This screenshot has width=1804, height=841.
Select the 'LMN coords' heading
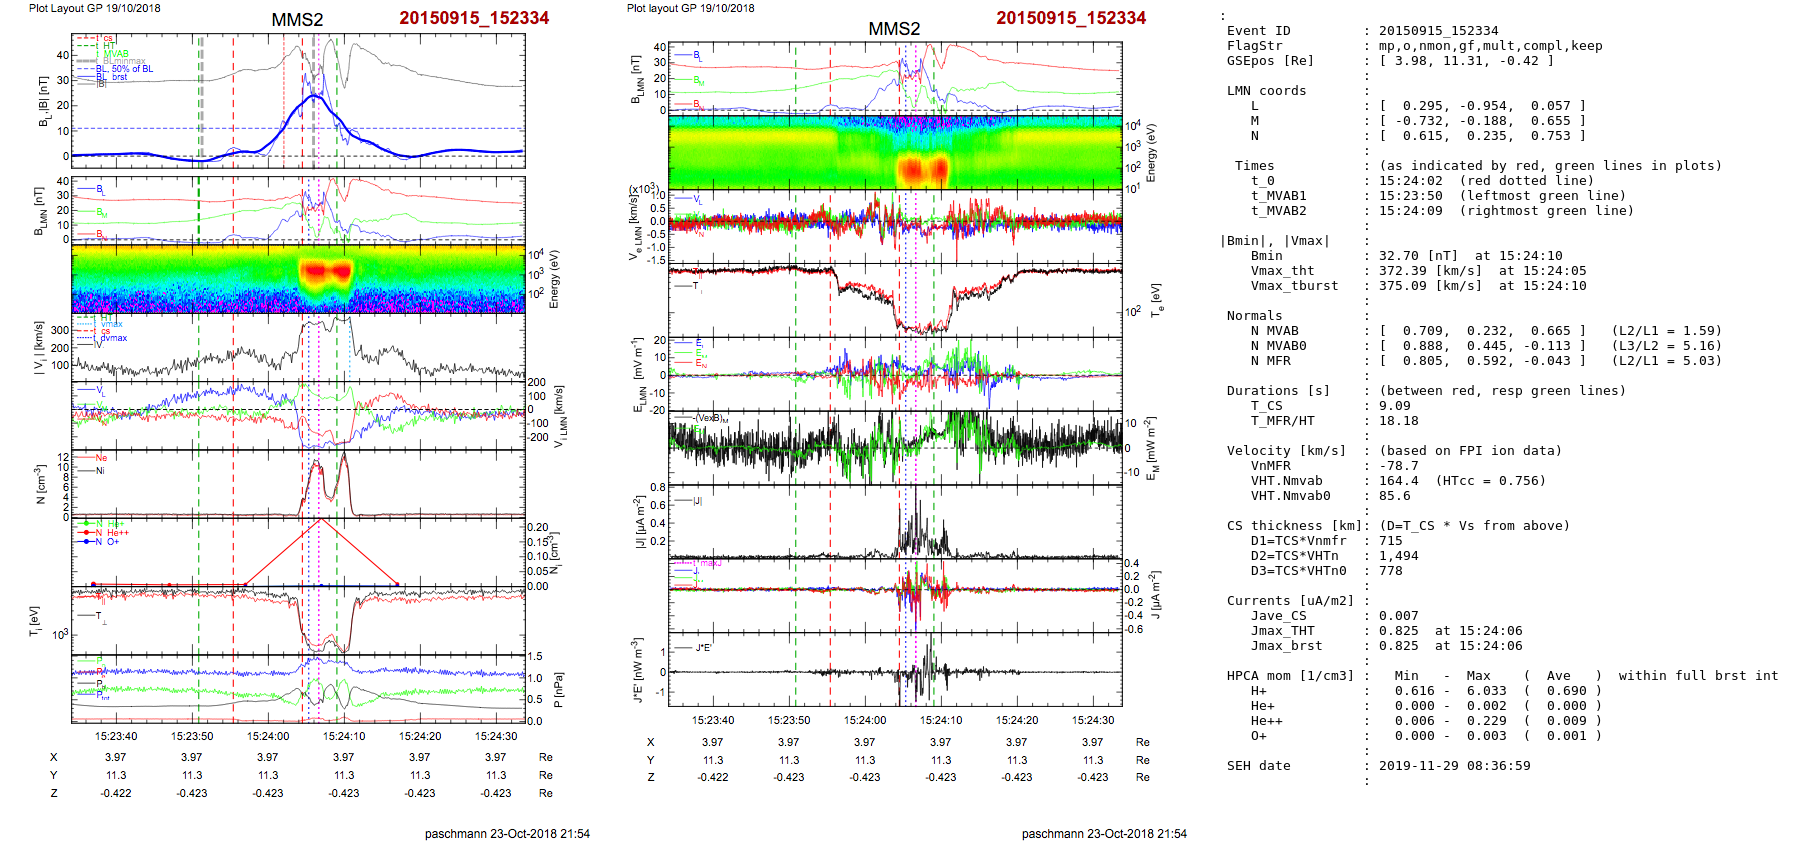pos(1267,91)
